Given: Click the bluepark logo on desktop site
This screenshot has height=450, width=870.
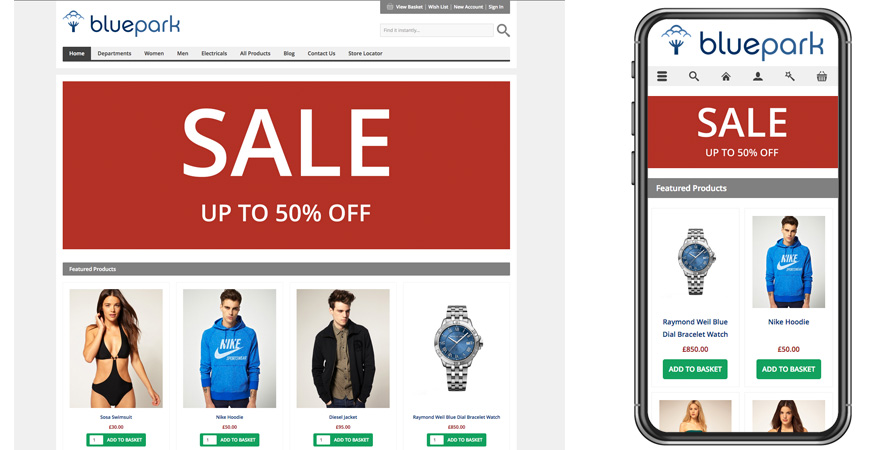Looking at the screenshot, I should (122, 23).
